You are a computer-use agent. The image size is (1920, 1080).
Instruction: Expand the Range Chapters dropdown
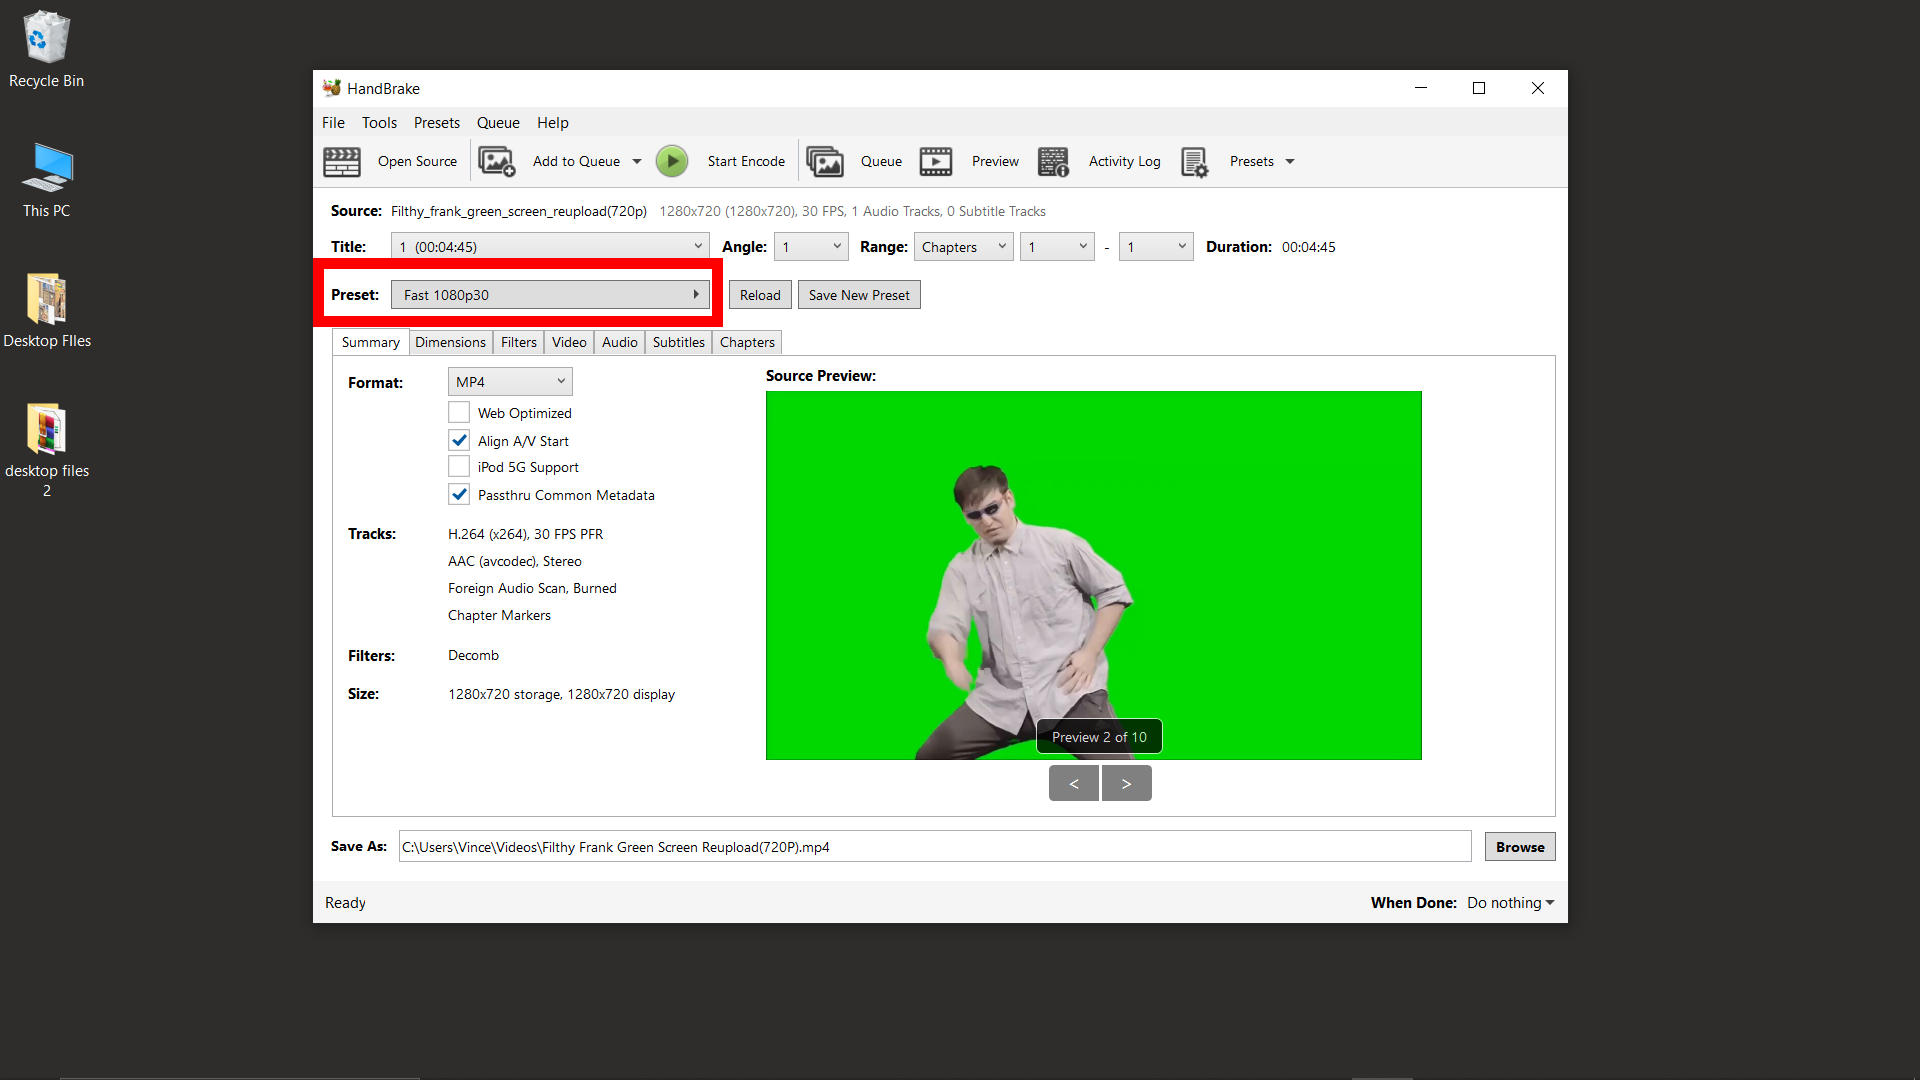click(963, 247)
